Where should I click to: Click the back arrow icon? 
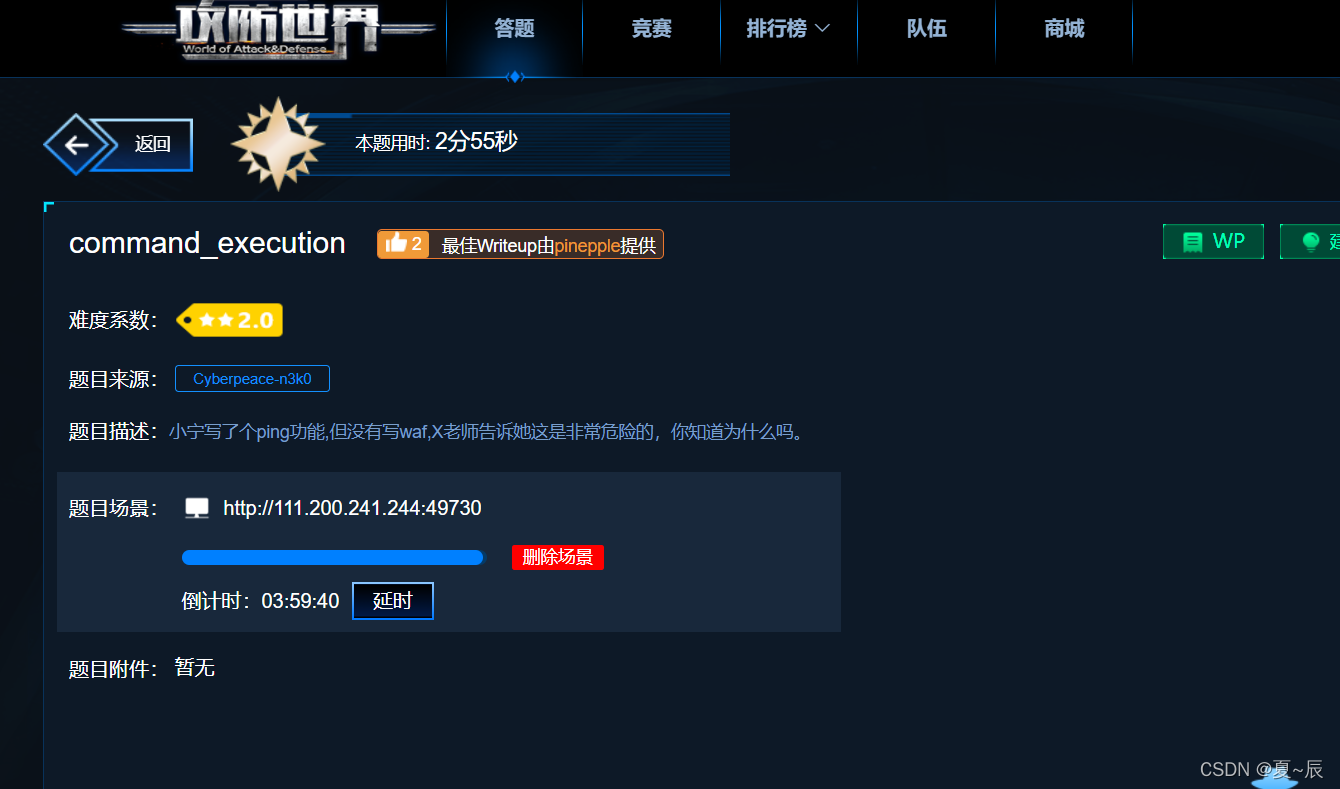click(x=76, y=145)
